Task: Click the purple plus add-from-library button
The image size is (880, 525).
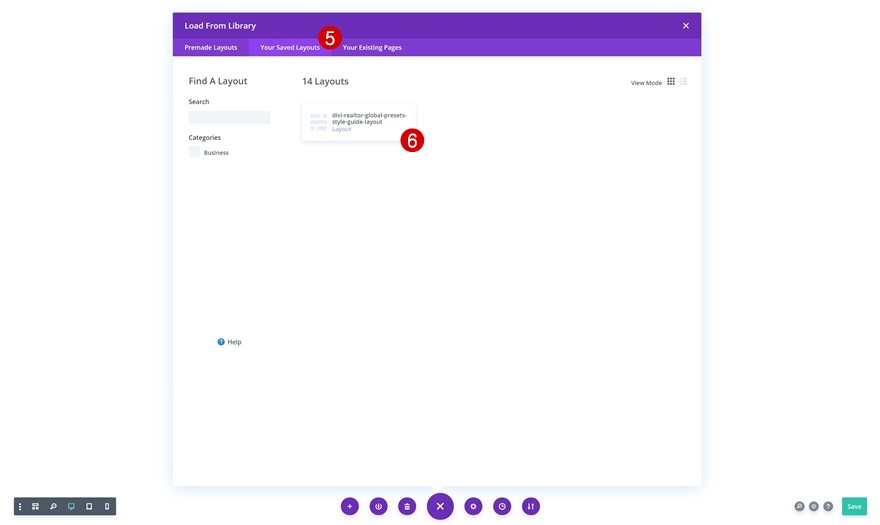Action: [350, 506]
